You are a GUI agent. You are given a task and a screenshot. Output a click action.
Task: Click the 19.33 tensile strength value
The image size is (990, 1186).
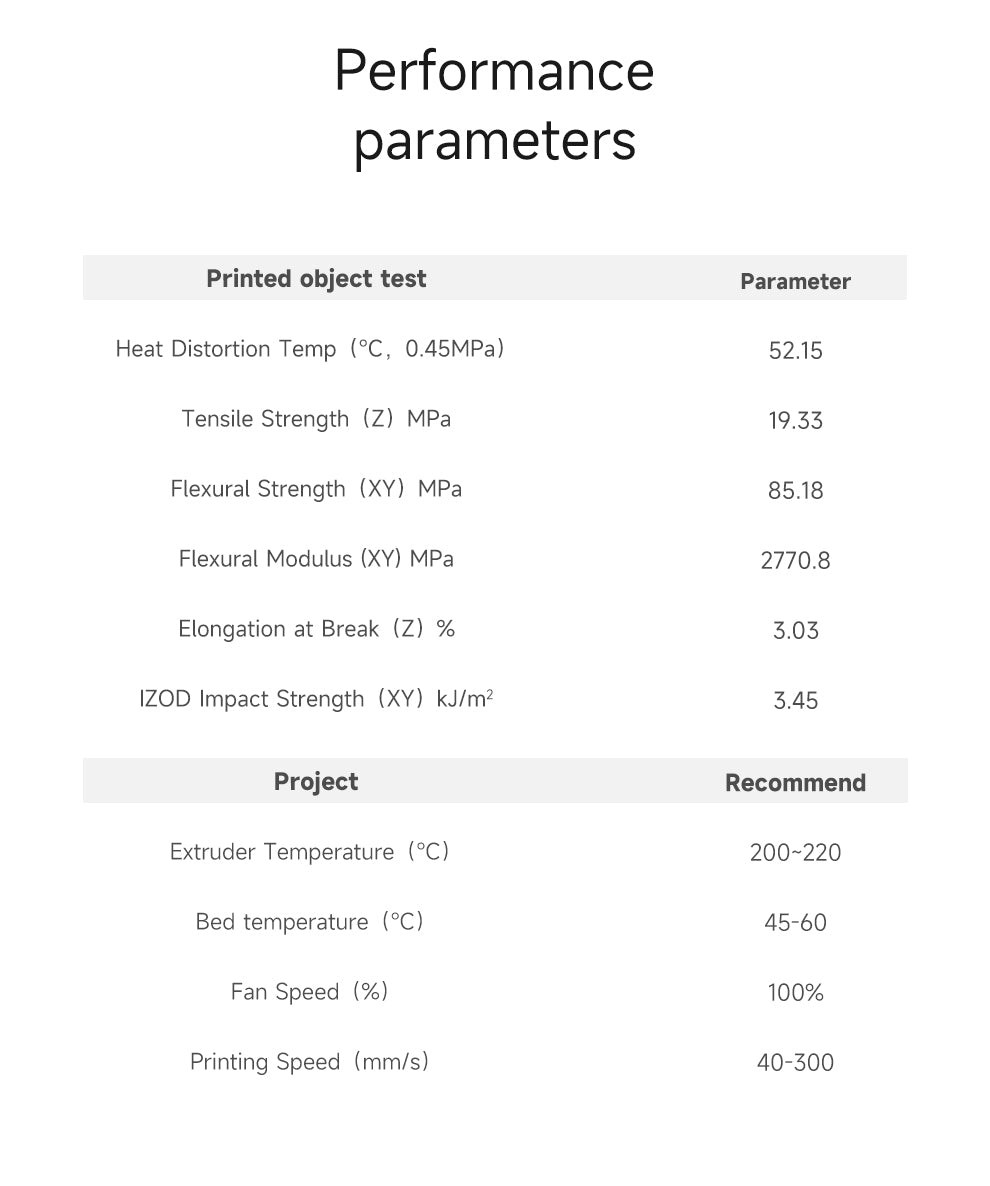(795, 421)
